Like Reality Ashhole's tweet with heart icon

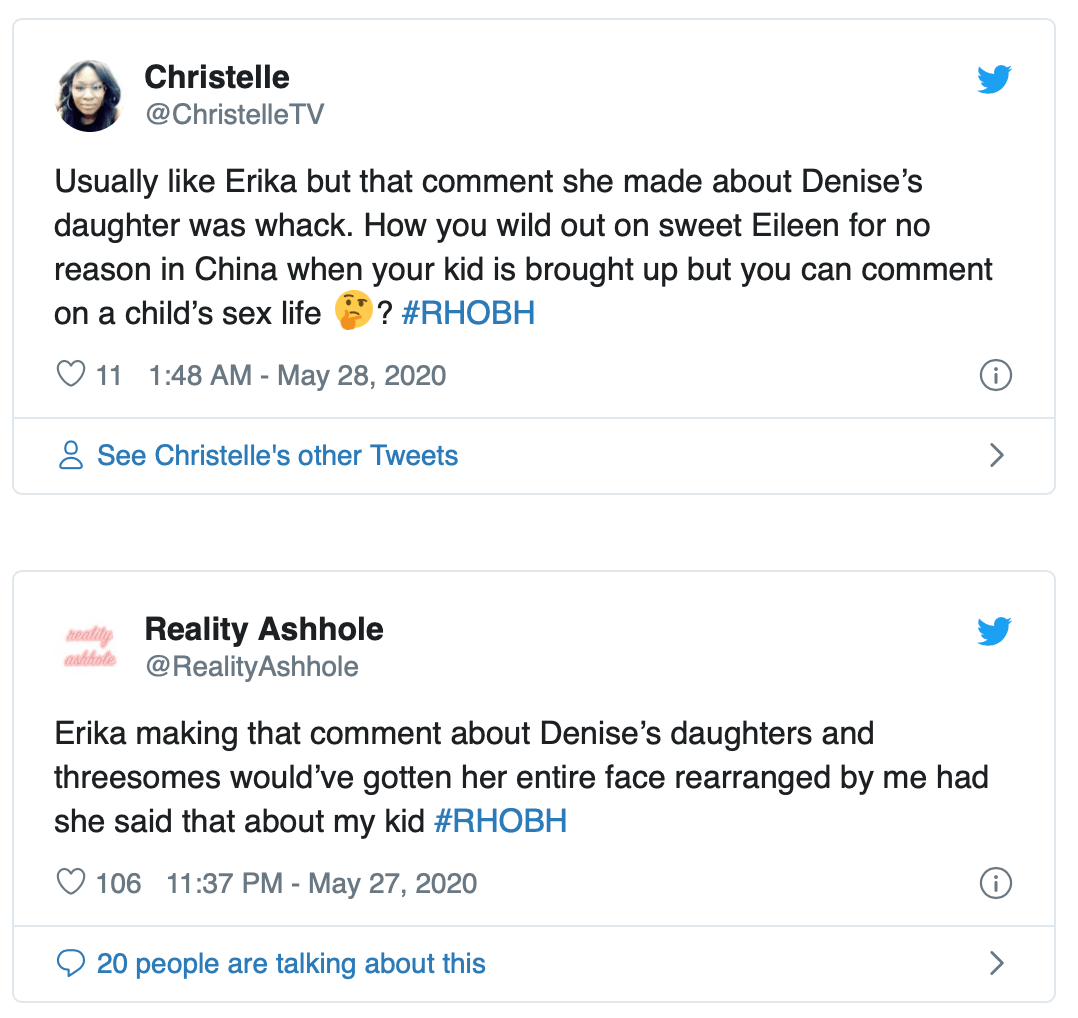coord(70,883)
